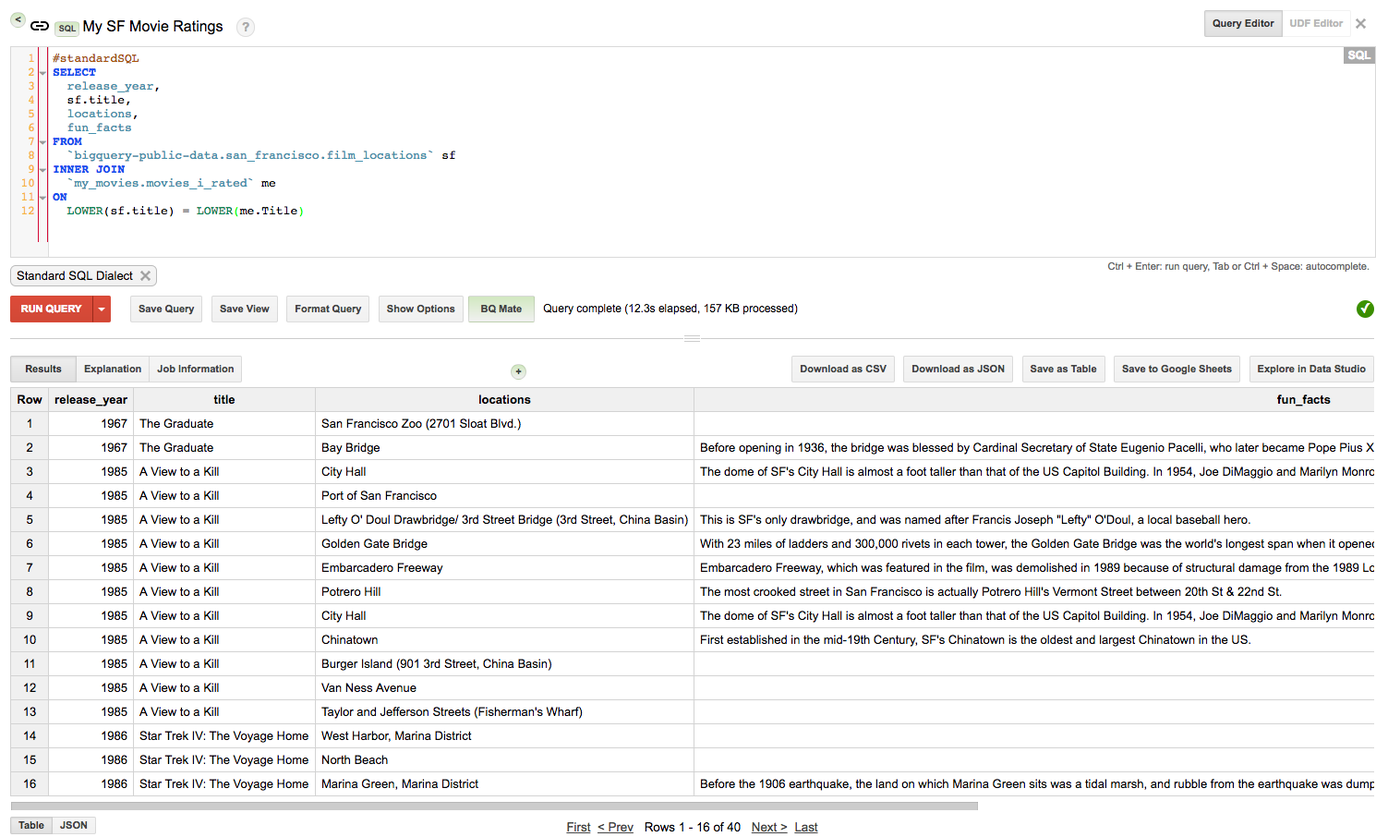The image size is (1376, 837).
Task: Click the link icon beside query title
Action: point(40,27)
